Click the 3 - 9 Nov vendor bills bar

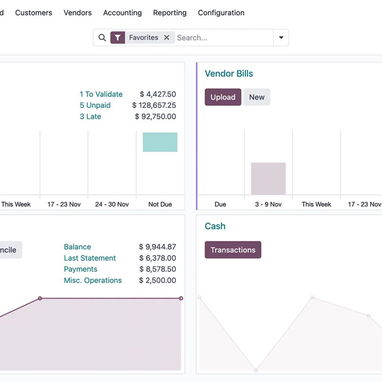click(268, 179)
